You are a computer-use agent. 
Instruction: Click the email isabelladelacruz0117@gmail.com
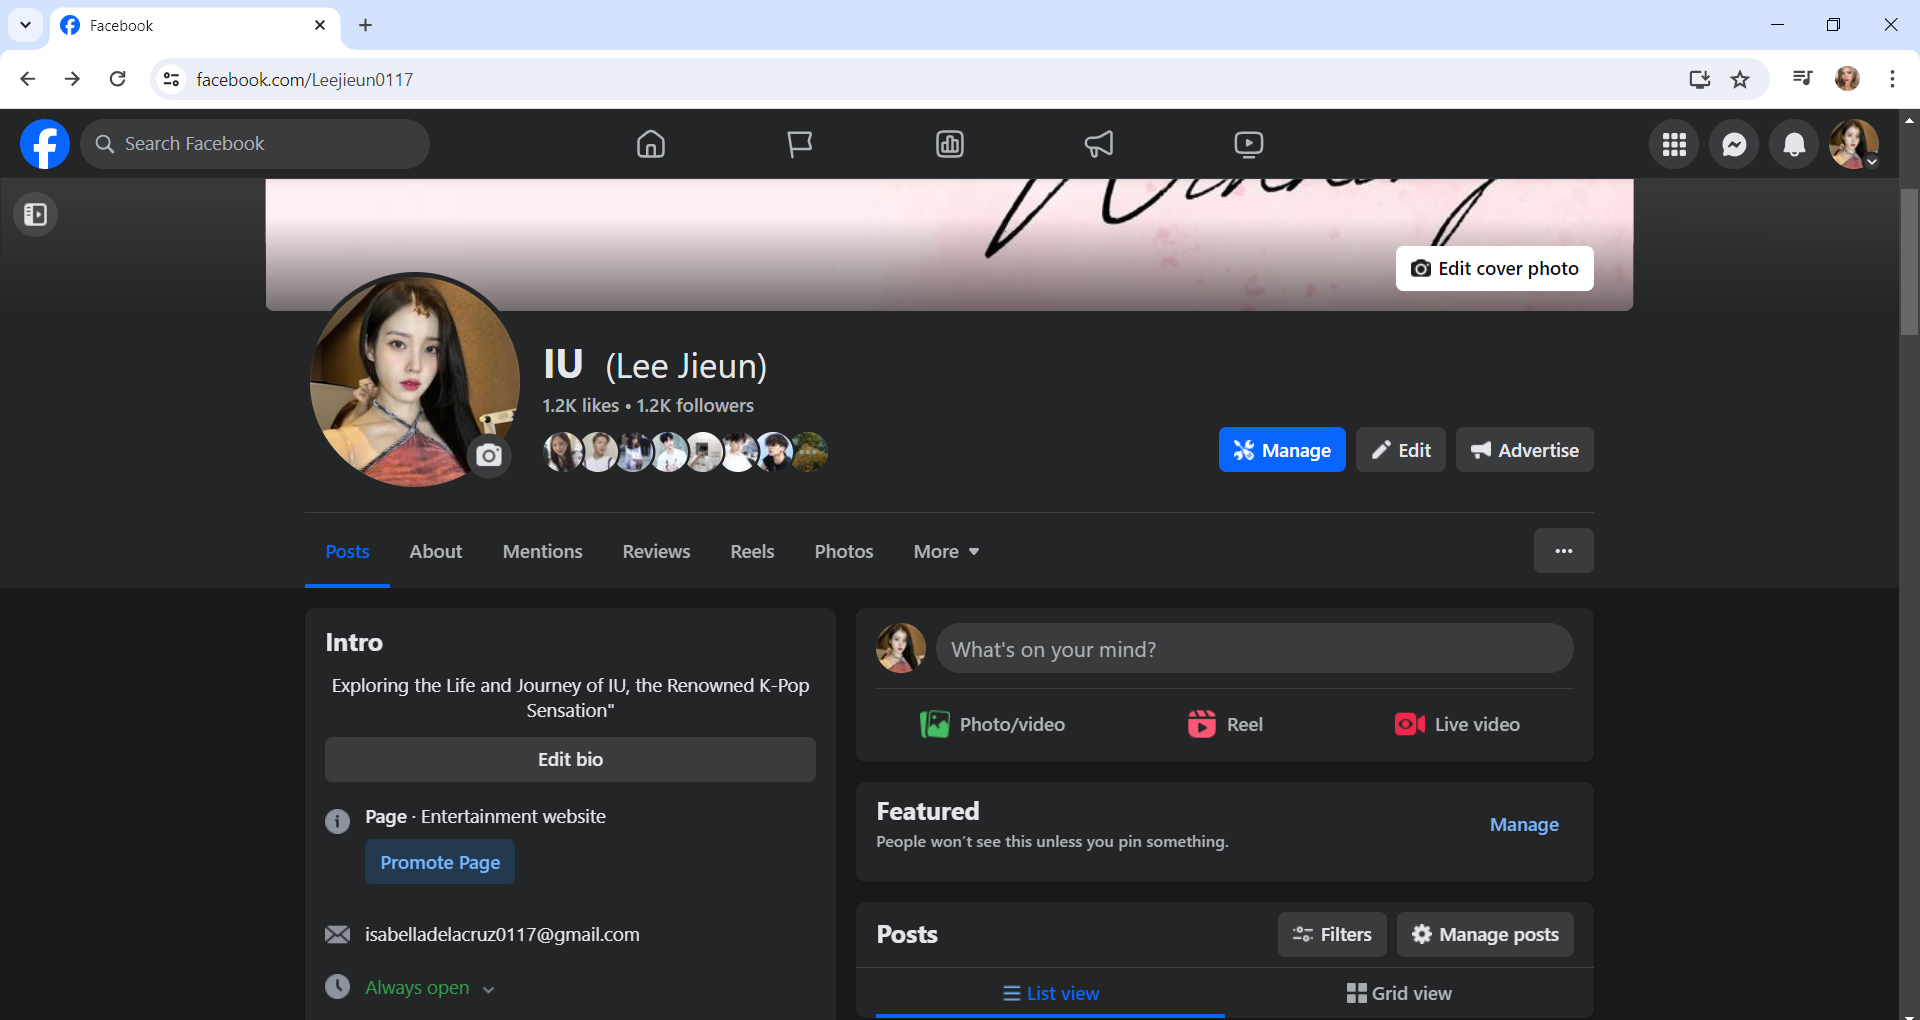tap(502, 934)
